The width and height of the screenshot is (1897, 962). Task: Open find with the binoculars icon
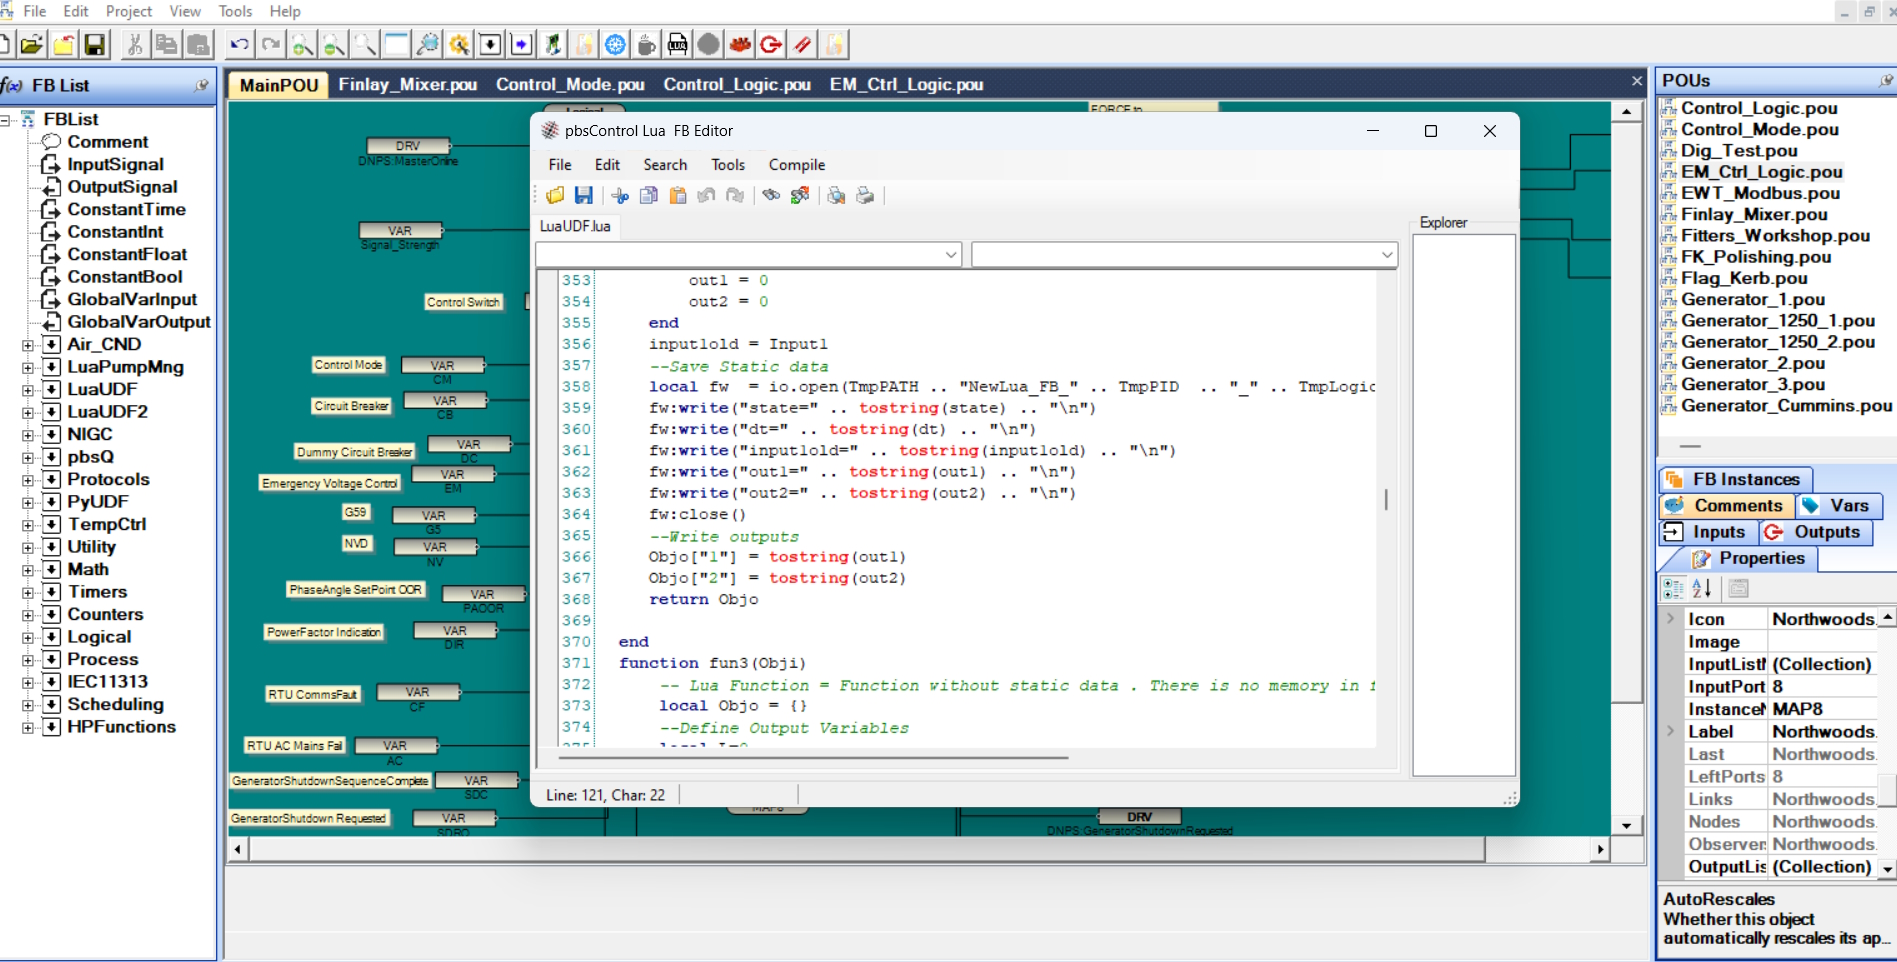coord(770,195)
